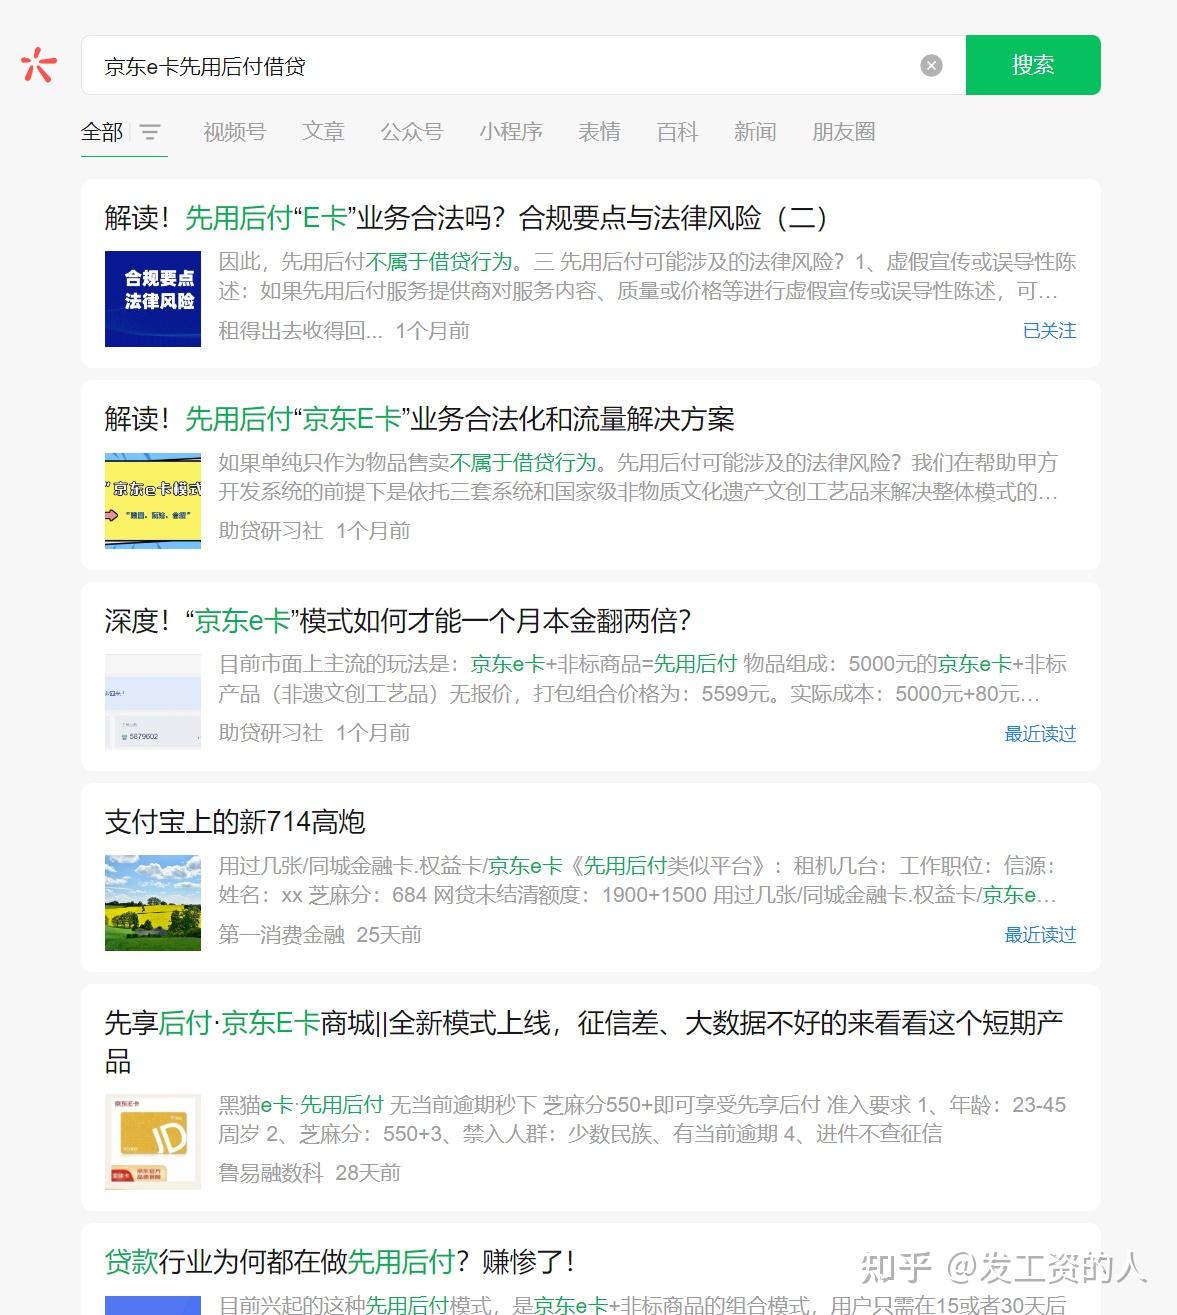
Task: Click source name 鲁易融数科
Action: pyautogui.click(x=270, y=1173)
